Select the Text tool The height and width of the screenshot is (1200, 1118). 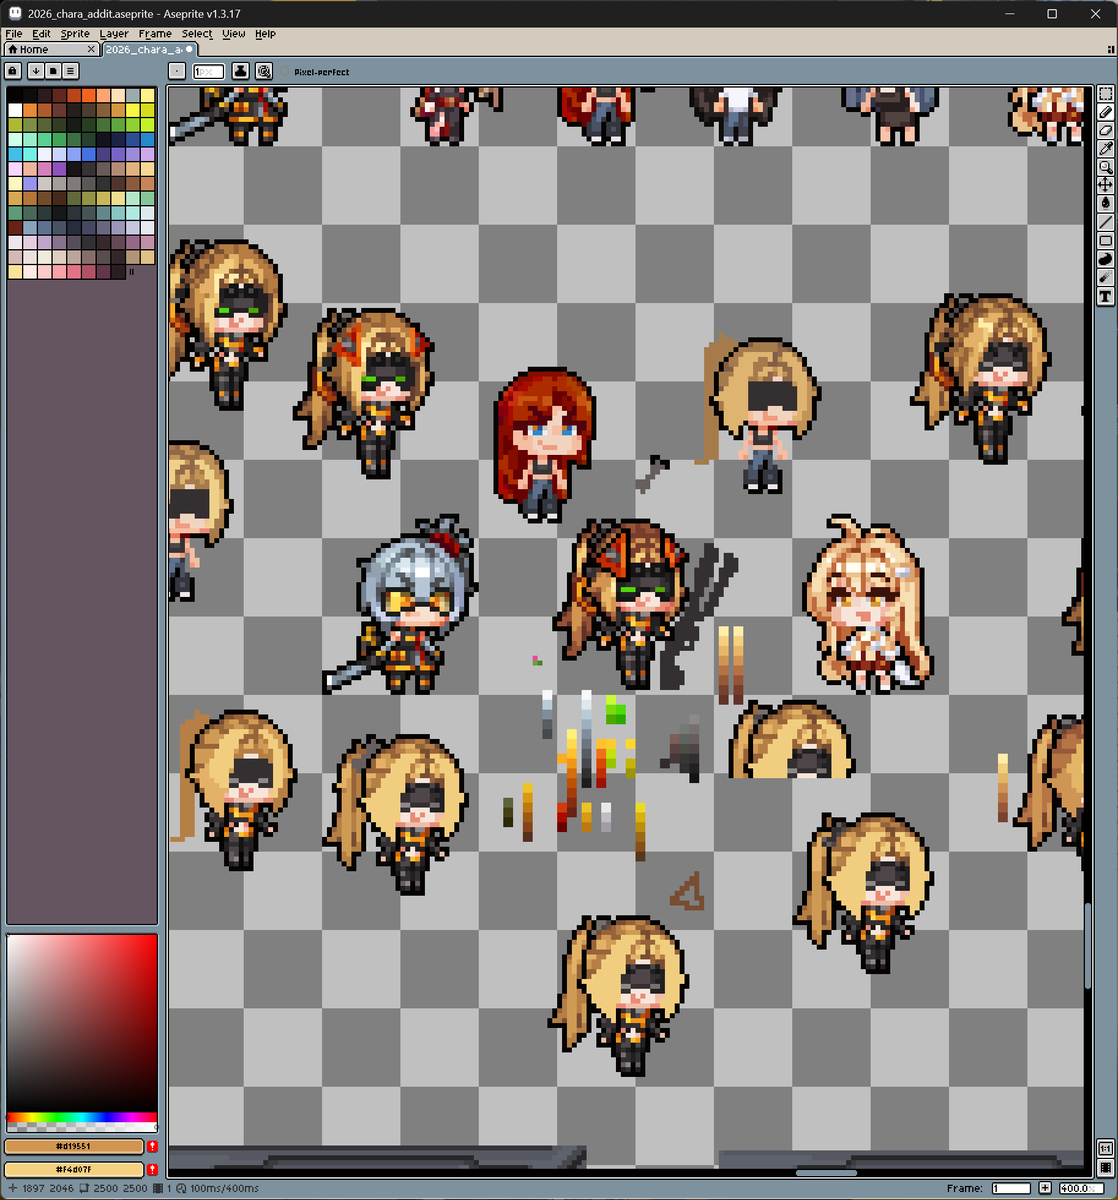pos(1106,296)
